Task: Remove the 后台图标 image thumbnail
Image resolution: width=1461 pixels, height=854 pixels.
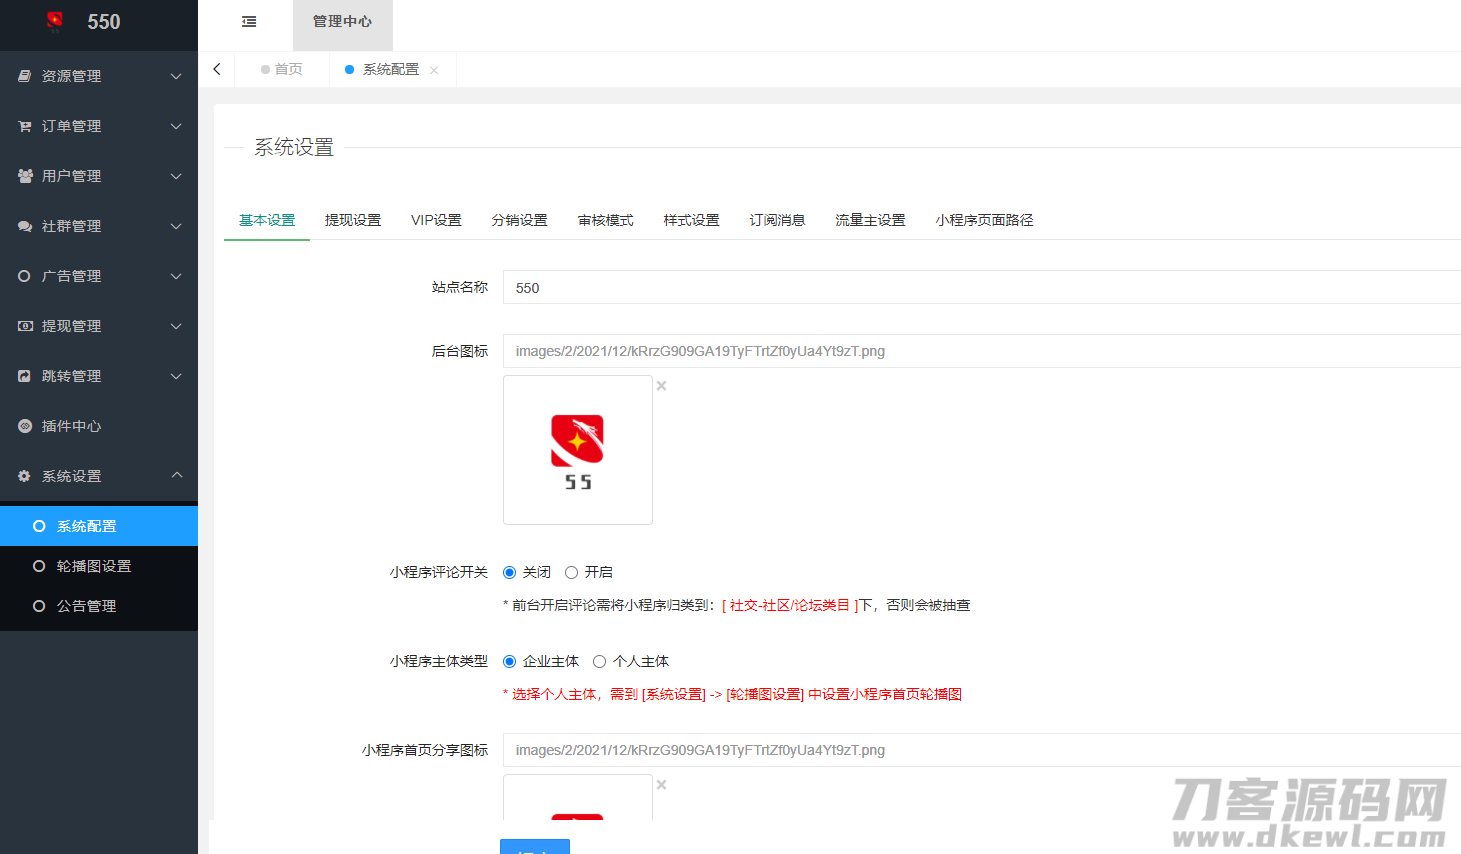Action: coord(661,386)
